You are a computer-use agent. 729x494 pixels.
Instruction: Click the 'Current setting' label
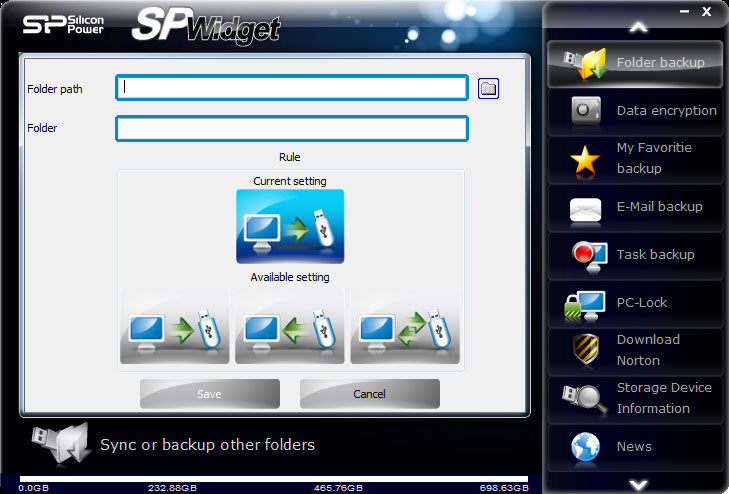pyautogui.click(x=290, y=181)
